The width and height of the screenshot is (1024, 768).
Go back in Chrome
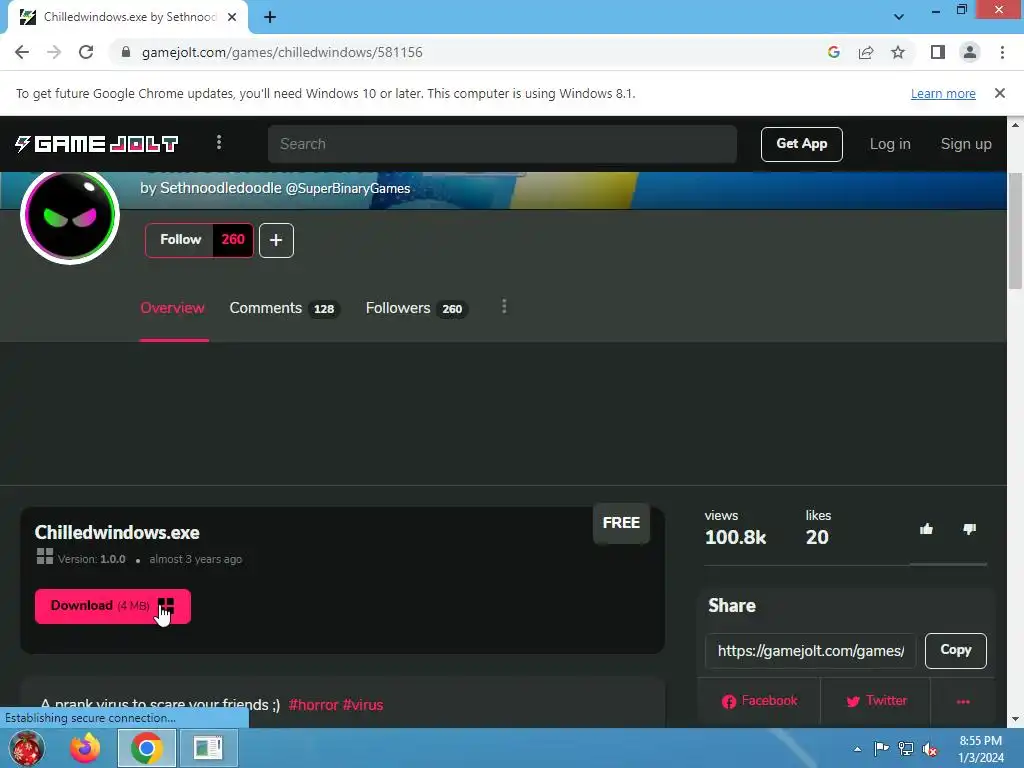22,52
